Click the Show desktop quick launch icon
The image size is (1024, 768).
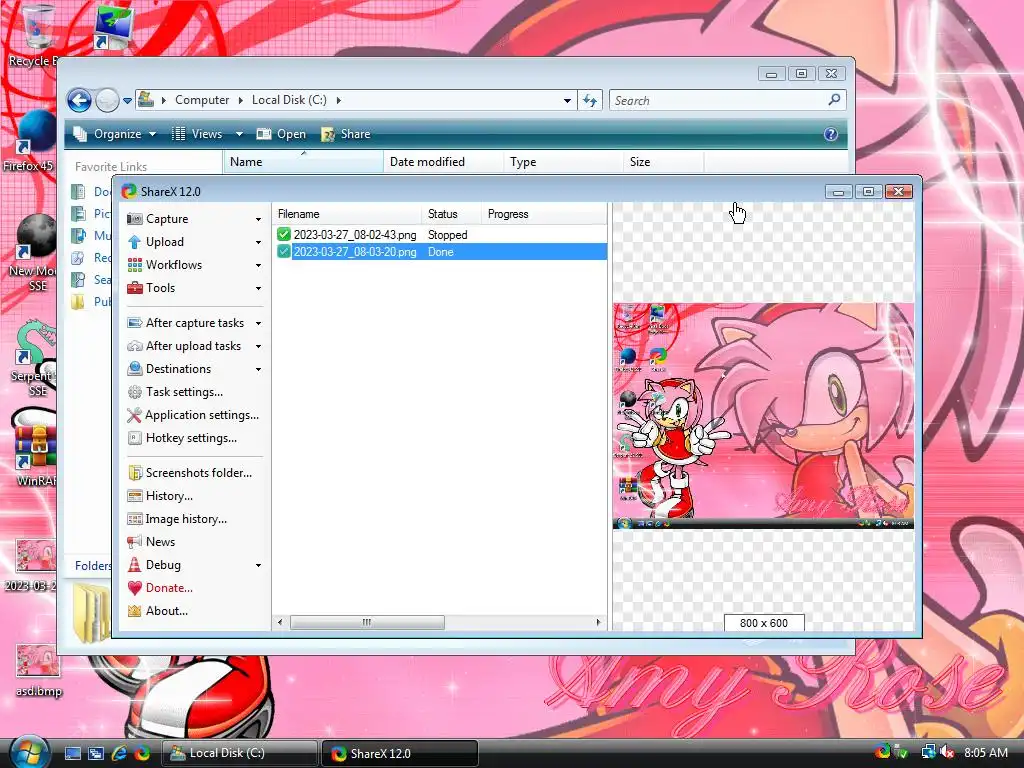(72, 753)
